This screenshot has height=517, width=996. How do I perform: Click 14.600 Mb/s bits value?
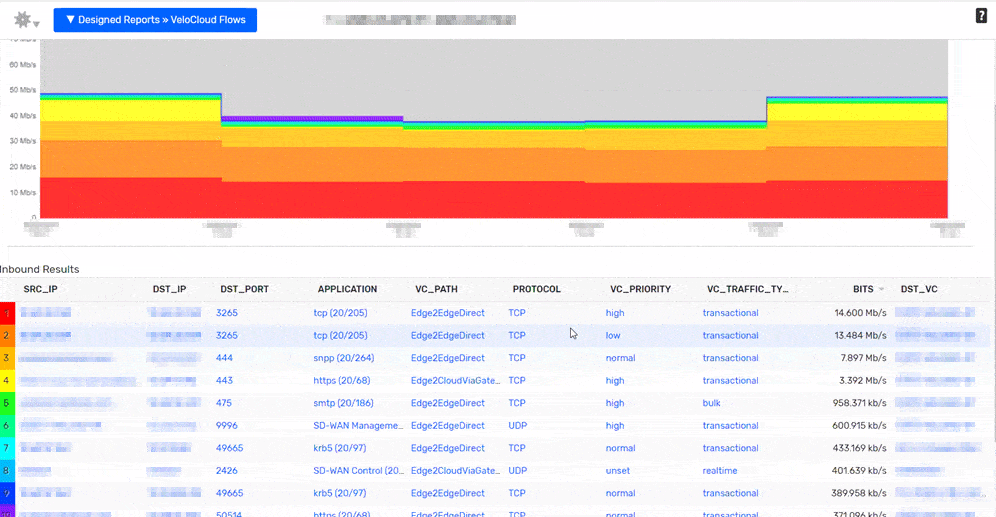[860, 313]
